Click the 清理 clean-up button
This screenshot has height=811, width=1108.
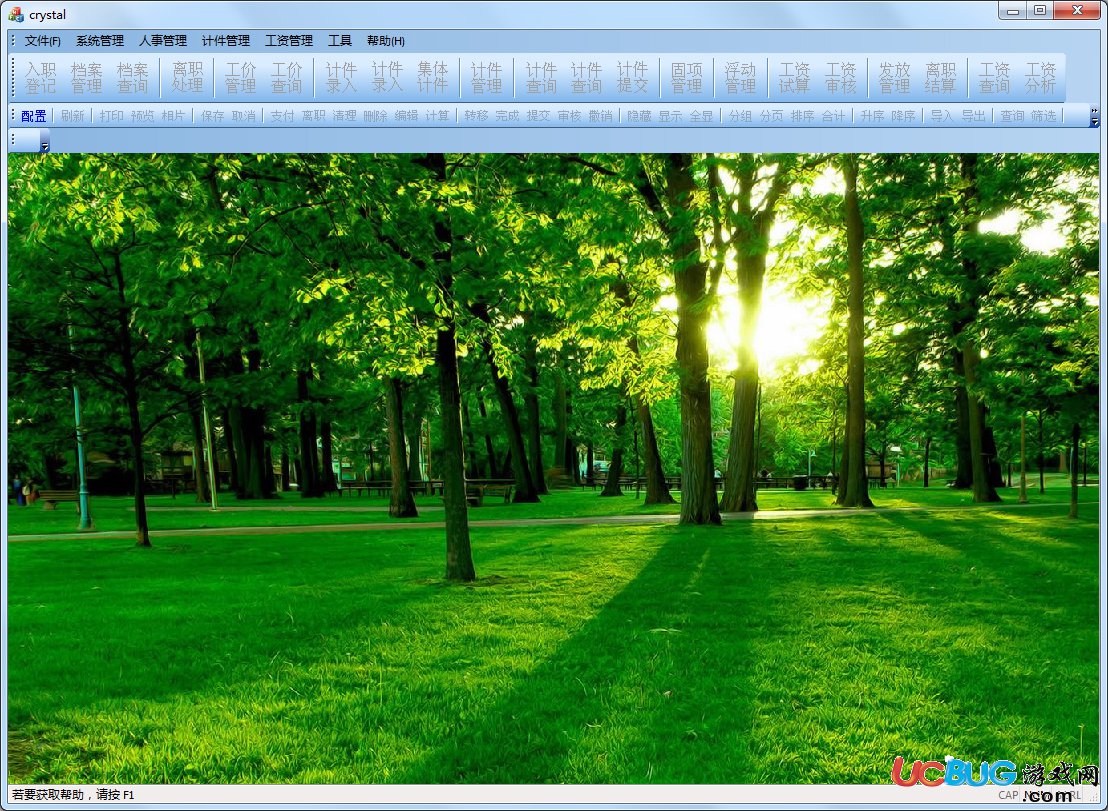(345, 116)
